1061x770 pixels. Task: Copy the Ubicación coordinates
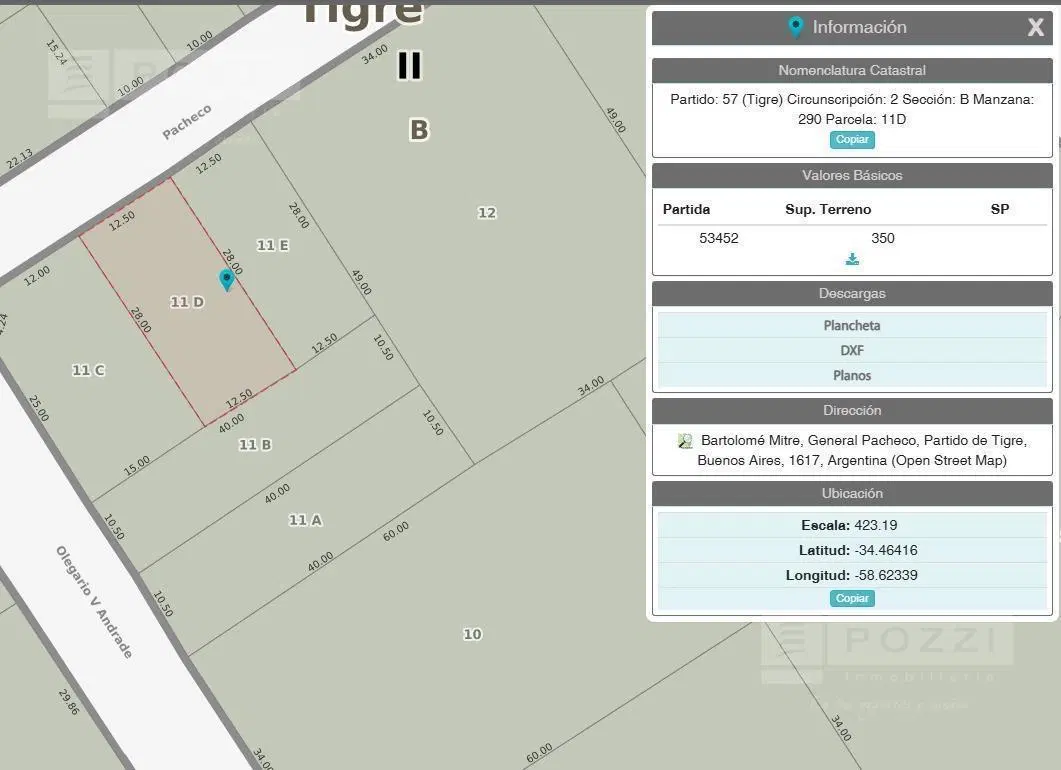coord(852,598)
